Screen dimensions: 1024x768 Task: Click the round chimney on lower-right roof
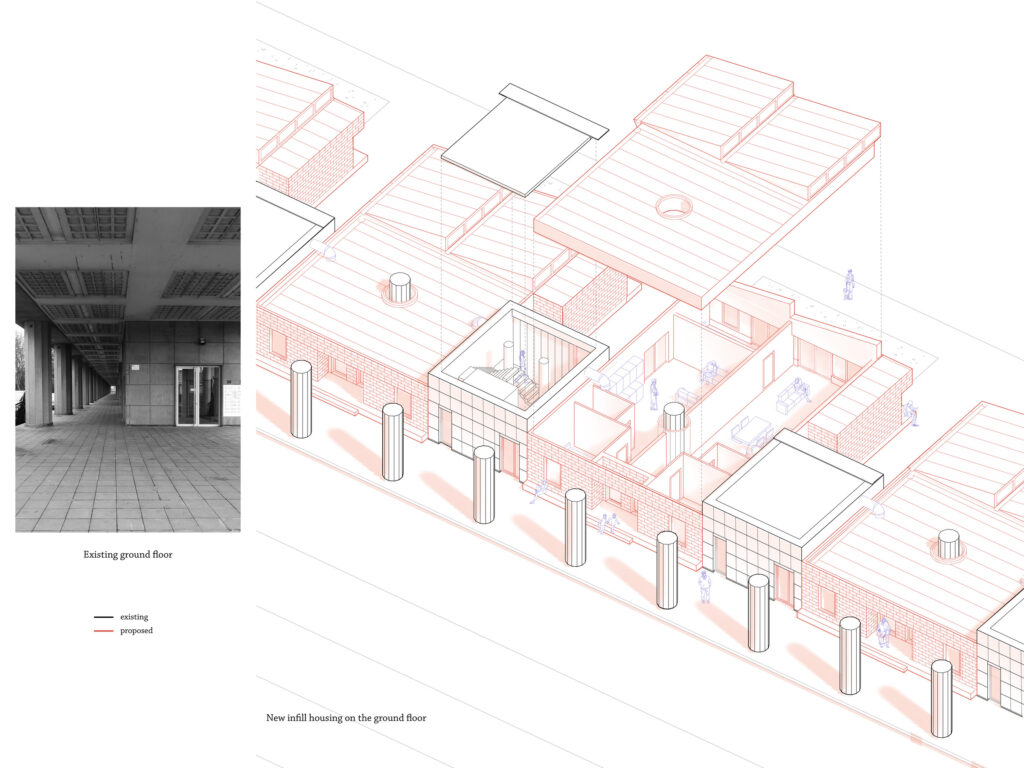(948, 544)
